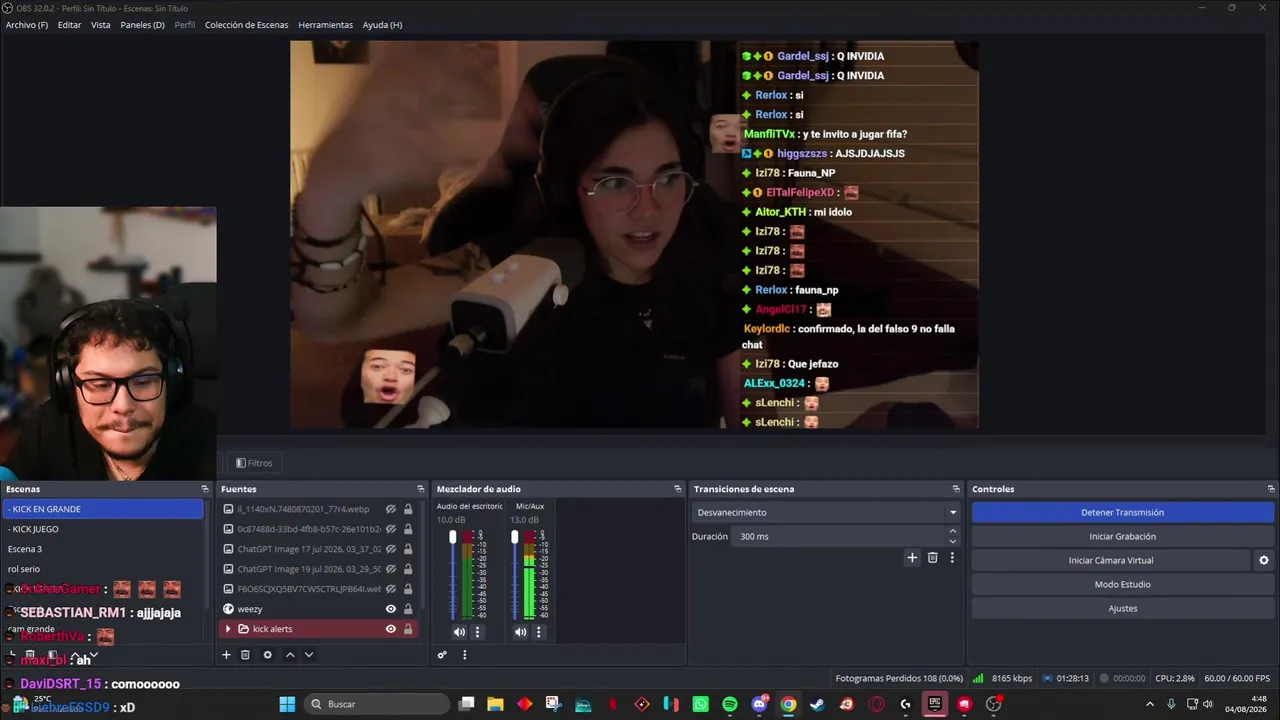Undock the Mezclador de audio panel
The width and height of the screenshot is (1280, 720).
[677, 489]
